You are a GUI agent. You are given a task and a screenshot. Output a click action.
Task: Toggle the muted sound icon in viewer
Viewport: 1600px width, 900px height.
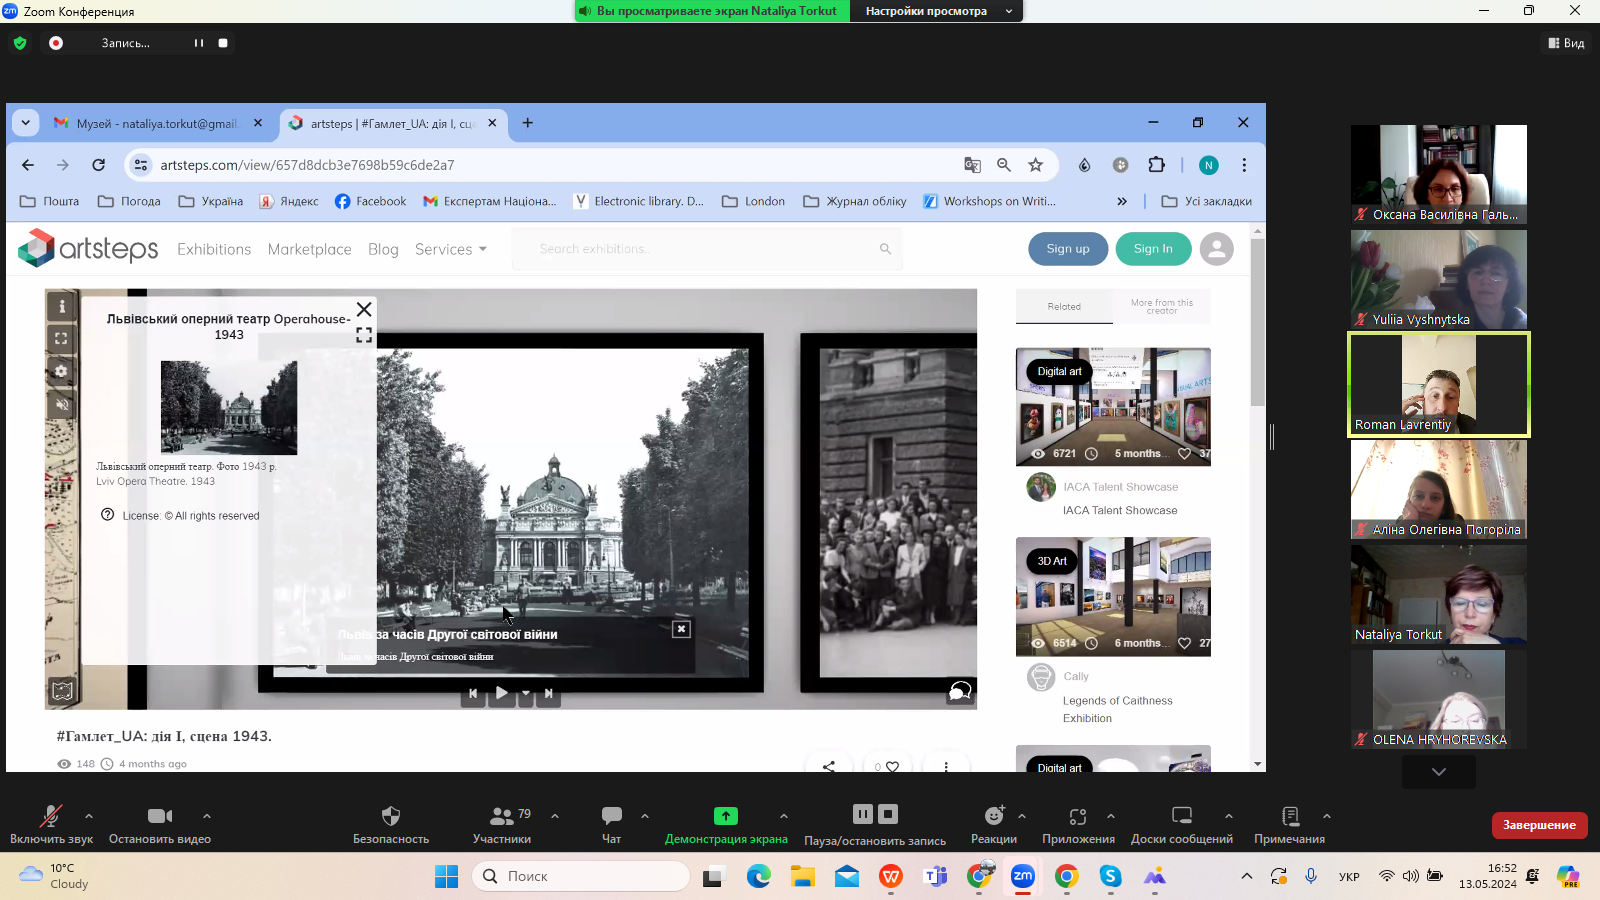[62, 404]
